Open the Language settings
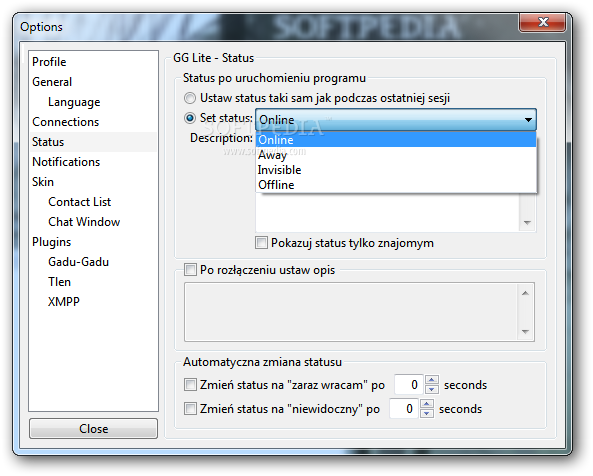The image size is (593, 476). pos(74,102)
